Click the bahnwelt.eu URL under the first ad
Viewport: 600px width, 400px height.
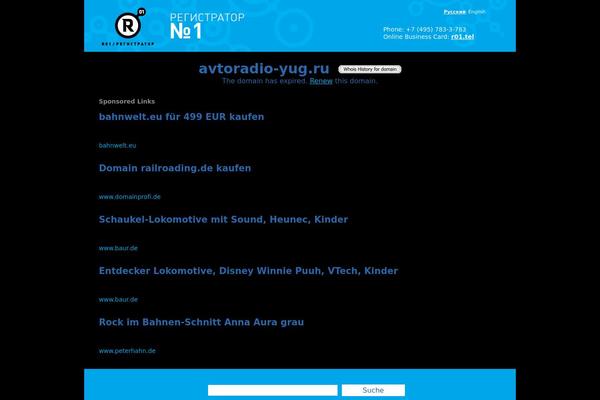point(117,145)
